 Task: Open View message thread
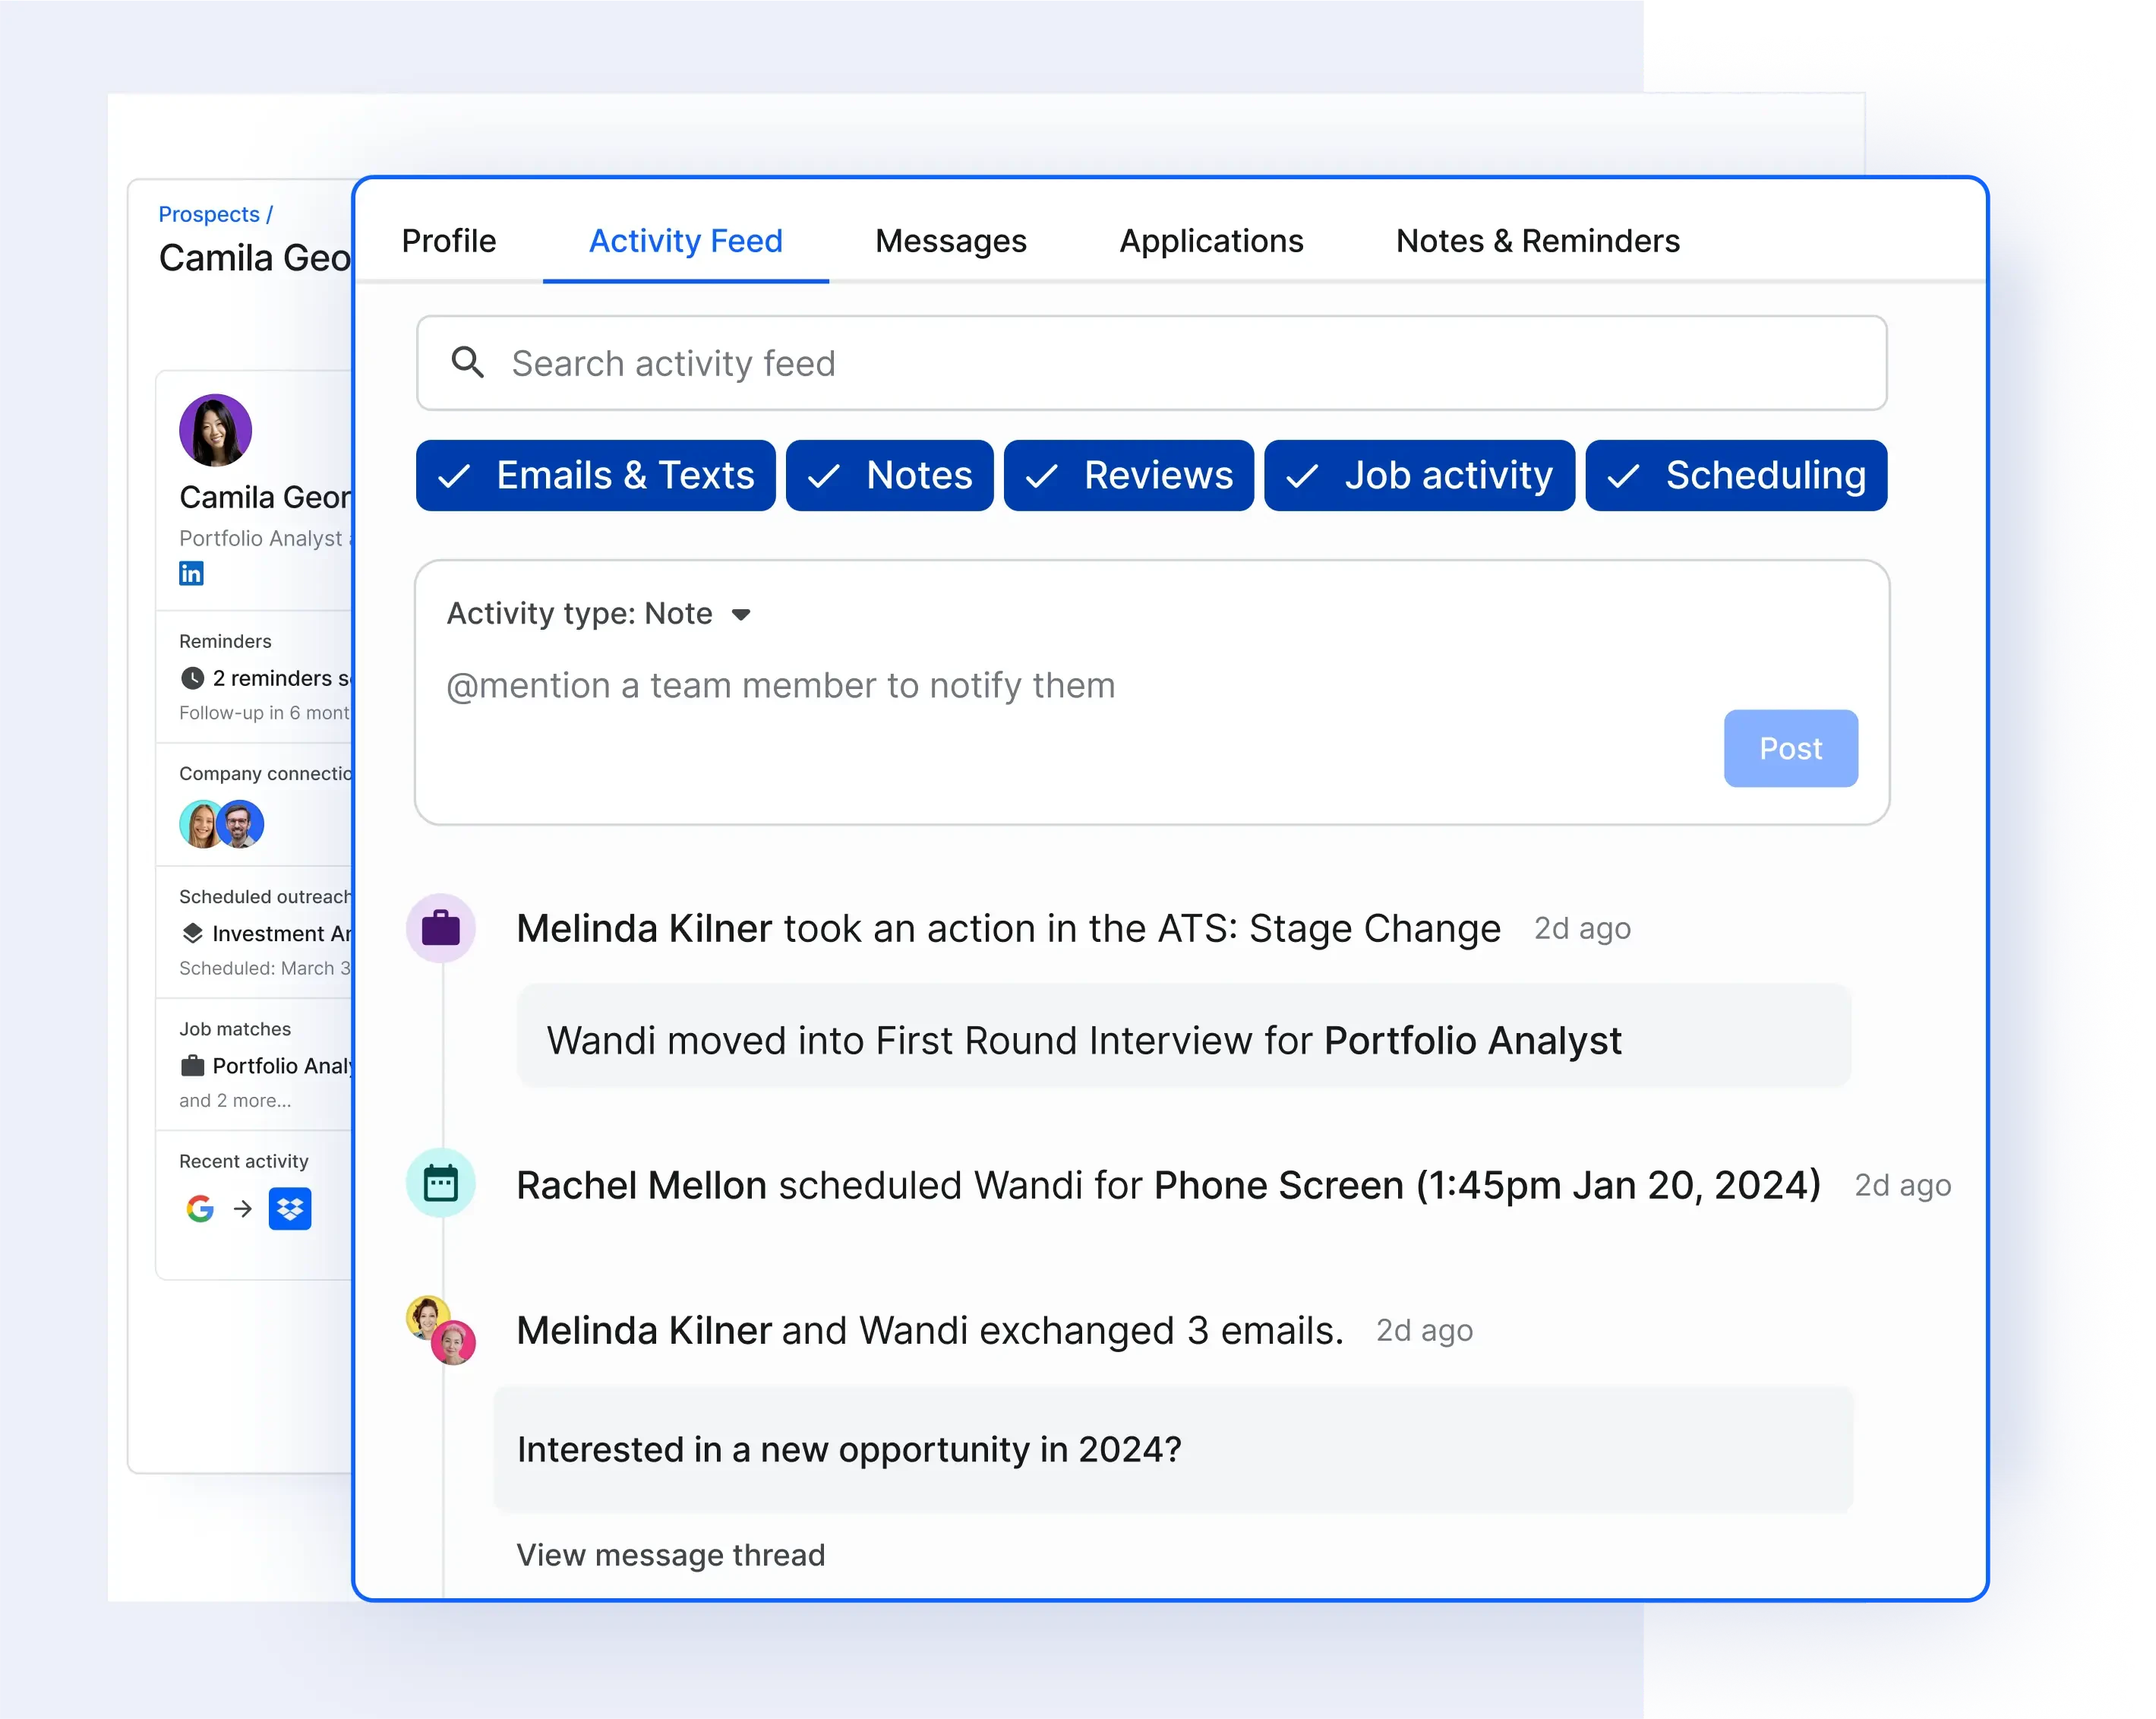(670, 1555)
